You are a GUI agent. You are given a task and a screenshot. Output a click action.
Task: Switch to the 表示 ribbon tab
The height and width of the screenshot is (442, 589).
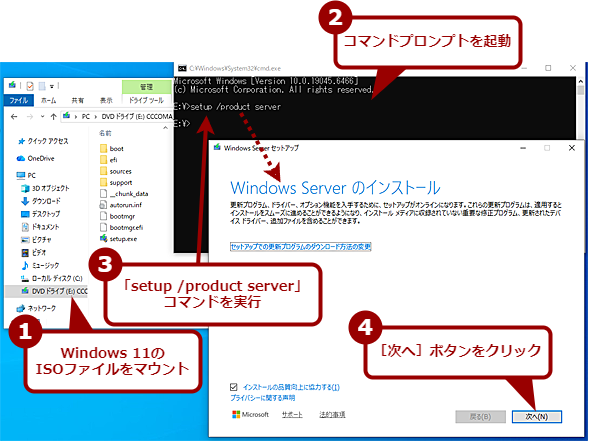[x=106, y=100]
